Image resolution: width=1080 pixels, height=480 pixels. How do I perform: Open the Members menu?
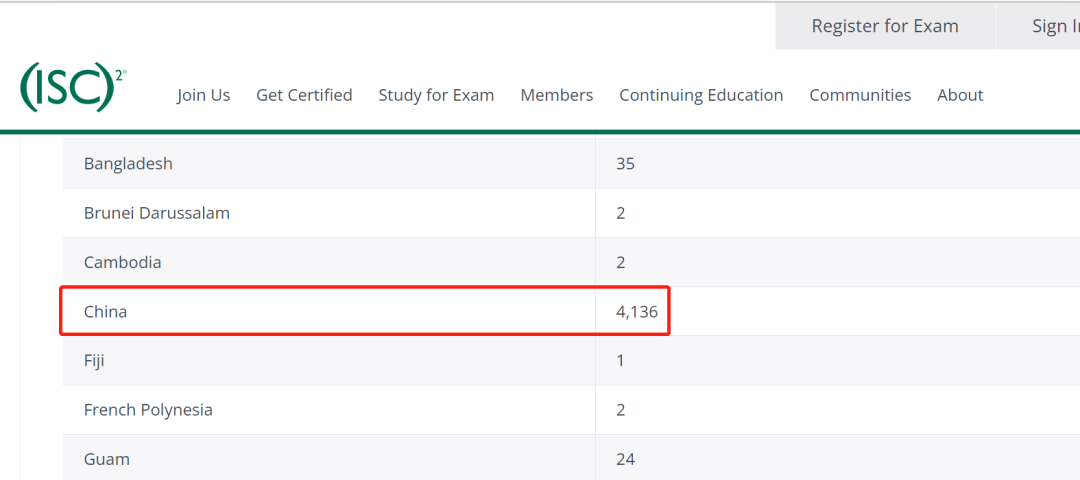coord(556,95)
